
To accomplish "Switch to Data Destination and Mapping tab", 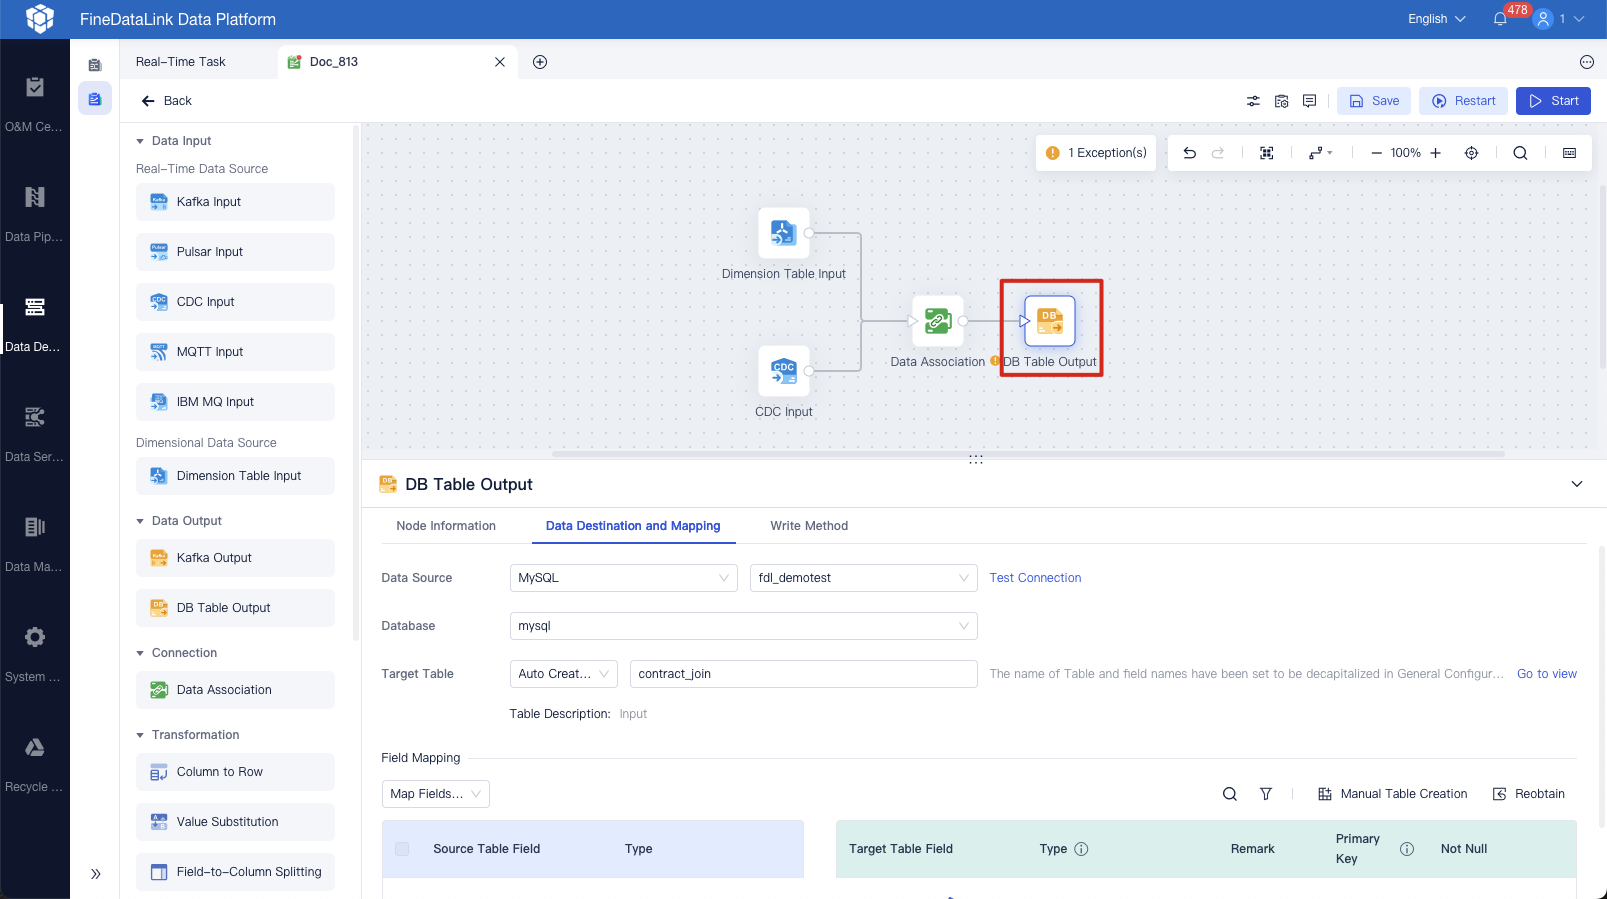I will coord(633,526).
